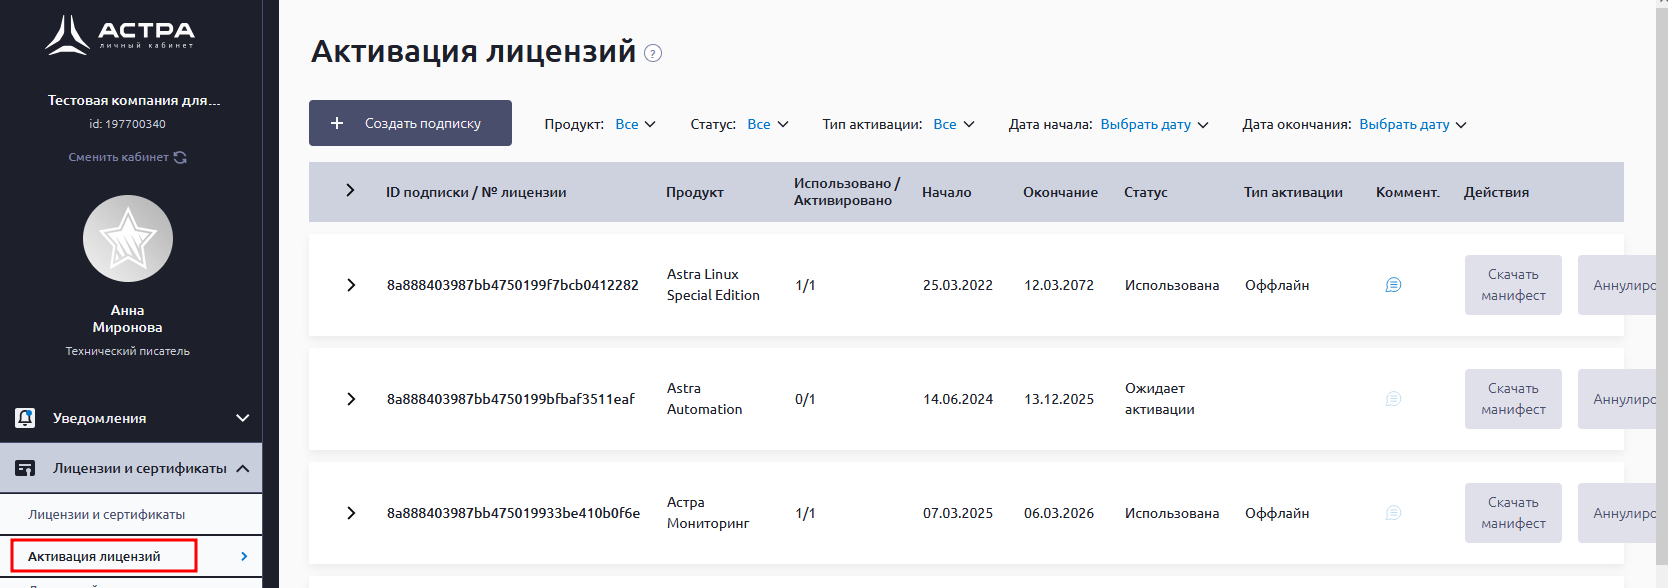Image resolution: width=1668 pixels, height=588 pixels.
Task: Open comment icon for Астра Мониторинг row
Action: point(1393,513)
